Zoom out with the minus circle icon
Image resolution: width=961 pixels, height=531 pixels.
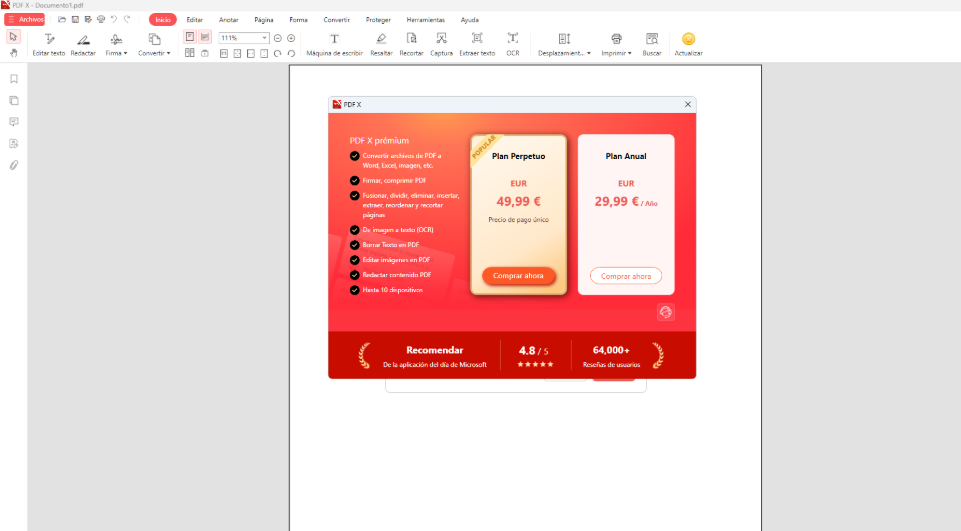coord(278,38)
